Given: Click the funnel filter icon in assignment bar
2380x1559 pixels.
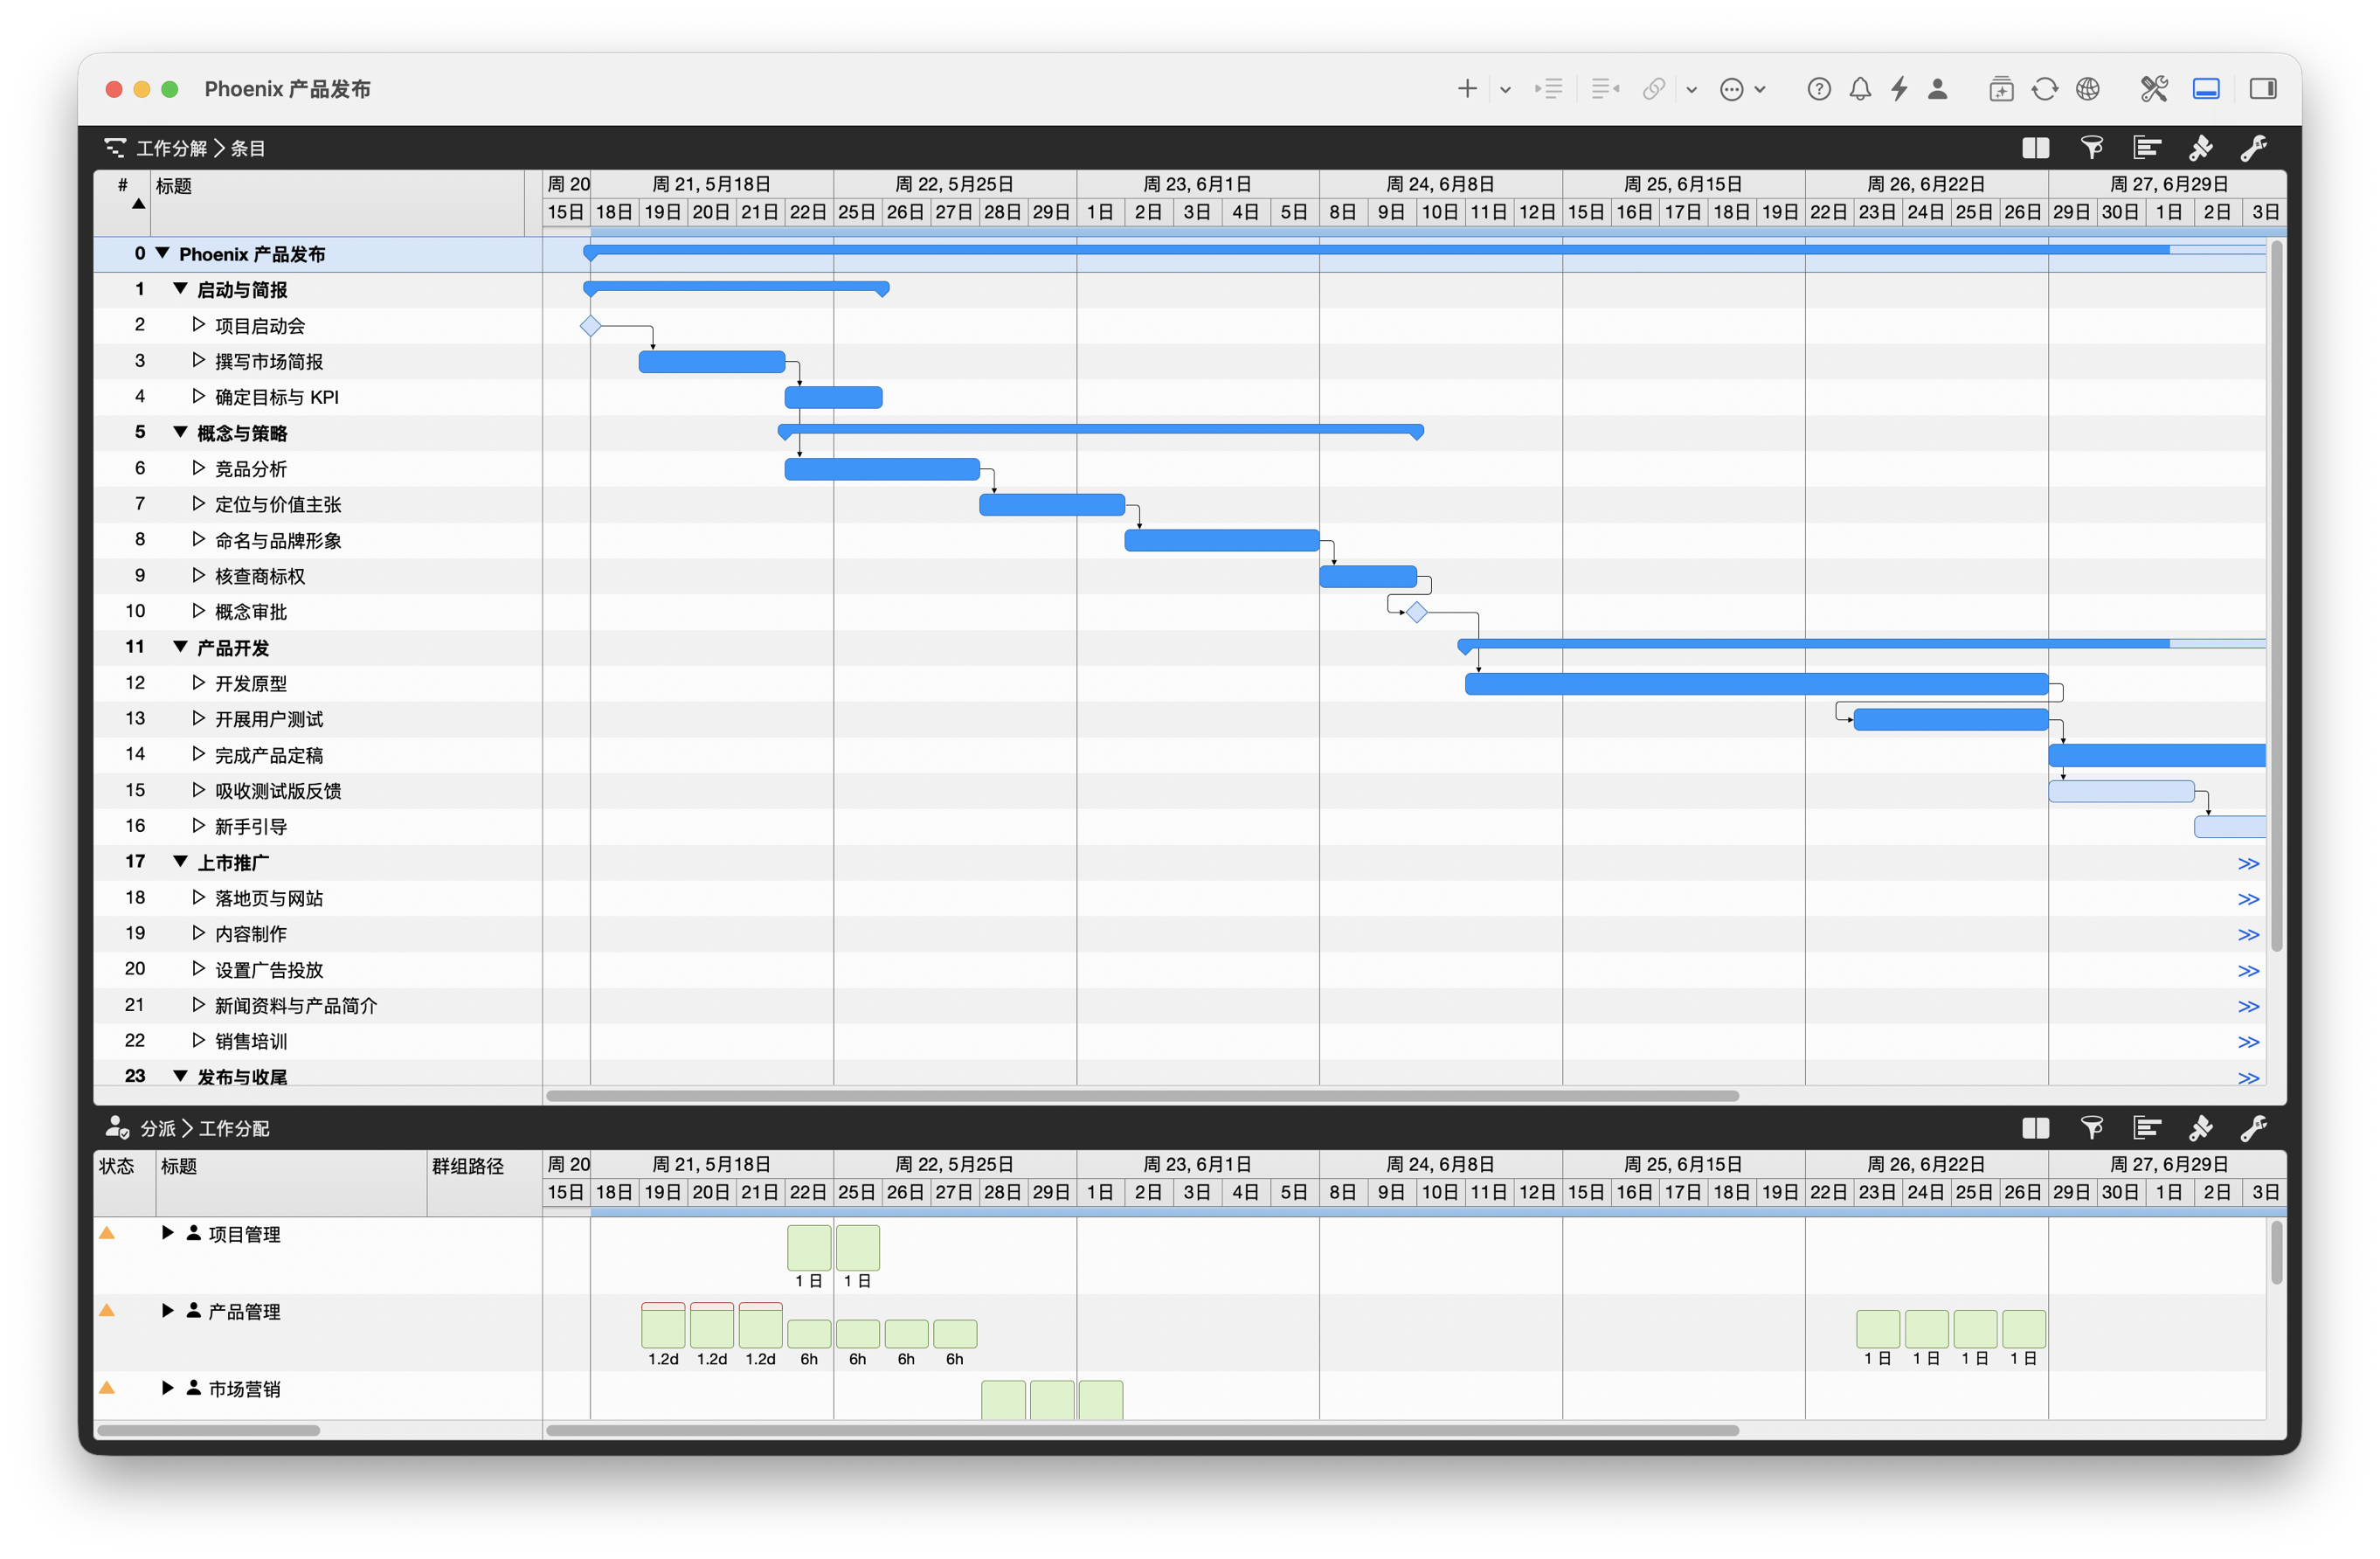Looking at the screenshot, I should [x=2091, y=1128].
